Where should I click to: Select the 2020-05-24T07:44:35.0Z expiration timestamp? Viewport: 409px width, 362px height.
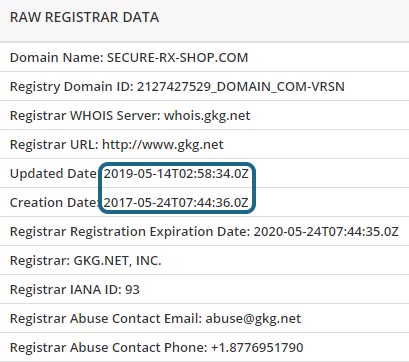tap(326, 232)
